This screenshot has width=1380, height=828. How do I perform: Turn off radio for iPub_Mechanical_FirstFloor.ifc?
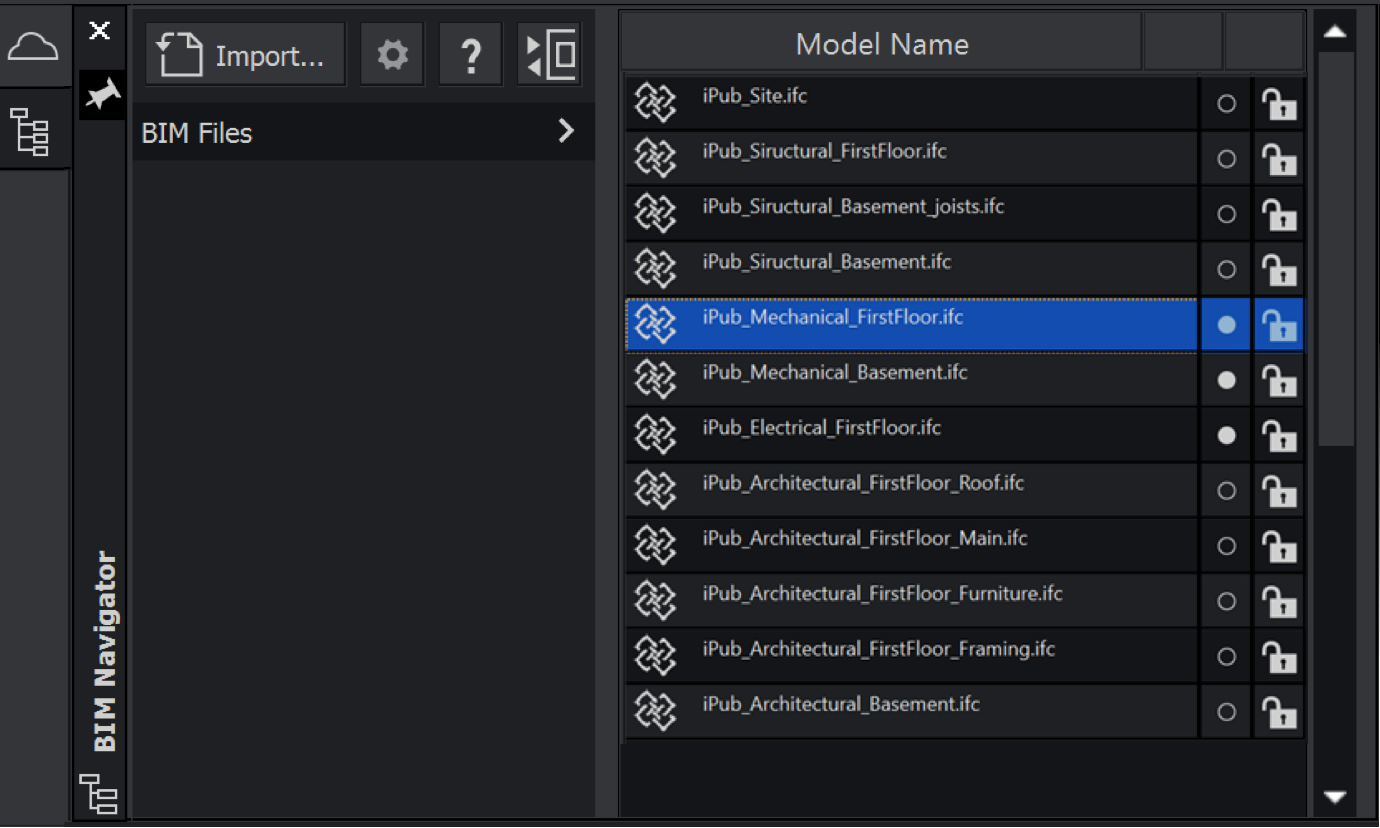1226,325
